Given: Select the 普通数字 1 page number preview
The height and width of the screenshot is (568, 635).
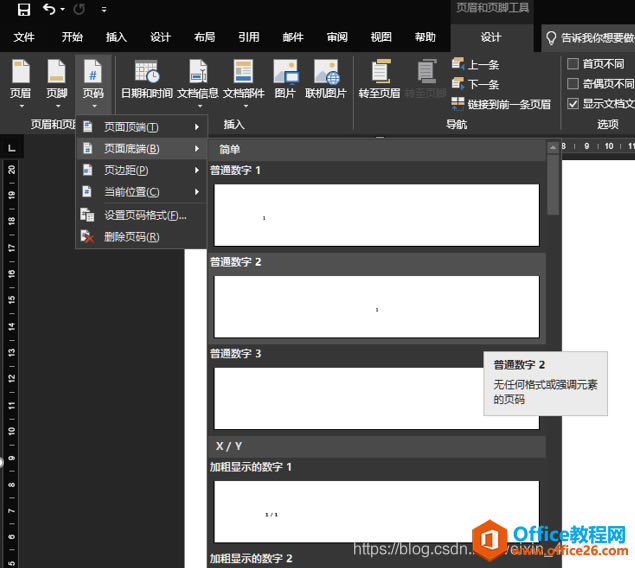Looking at the screenshot, I should coord(377,215).
